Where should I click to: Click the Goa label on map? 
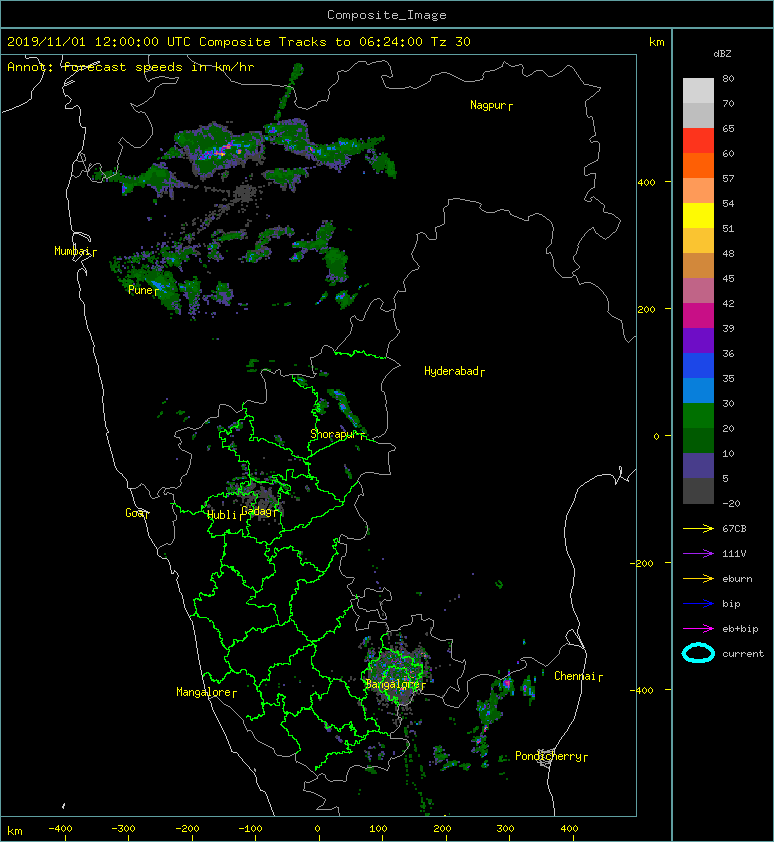point(134,513)
